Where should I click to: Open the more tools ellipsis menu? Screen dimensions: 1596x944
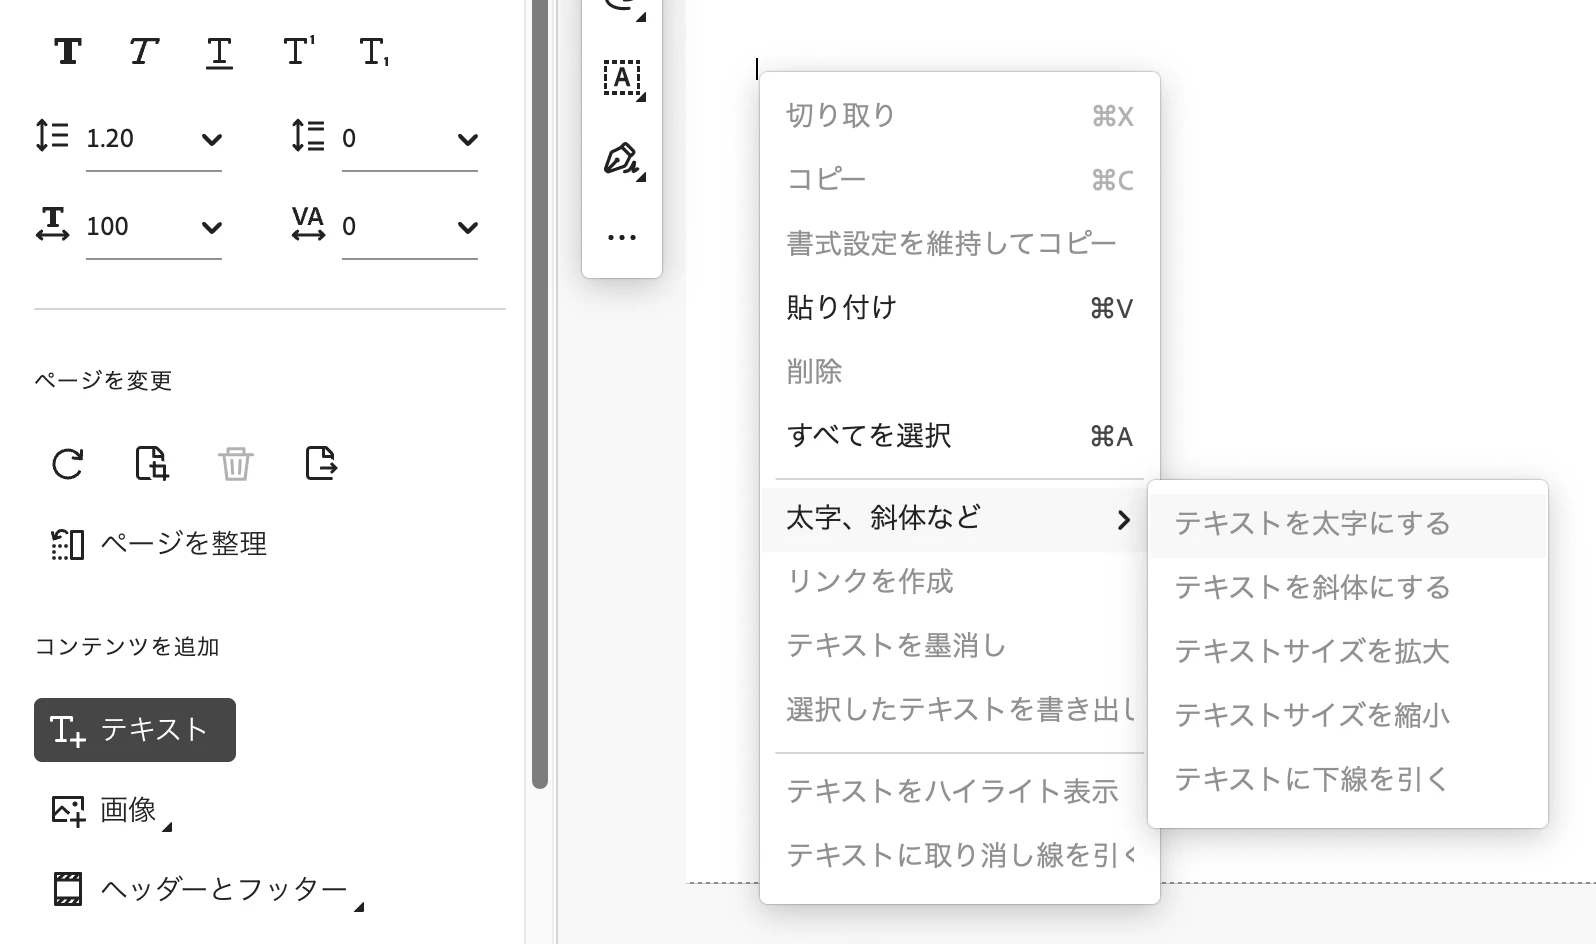(x=622, y=238)
